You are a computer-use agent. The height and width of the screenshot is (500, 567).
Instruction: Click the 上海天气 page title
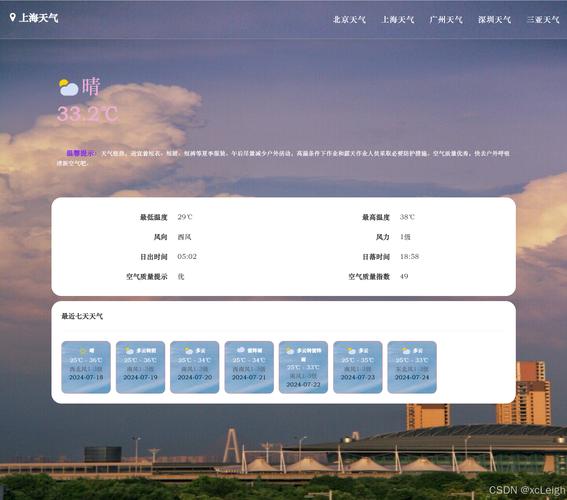(x=38, y=18)
